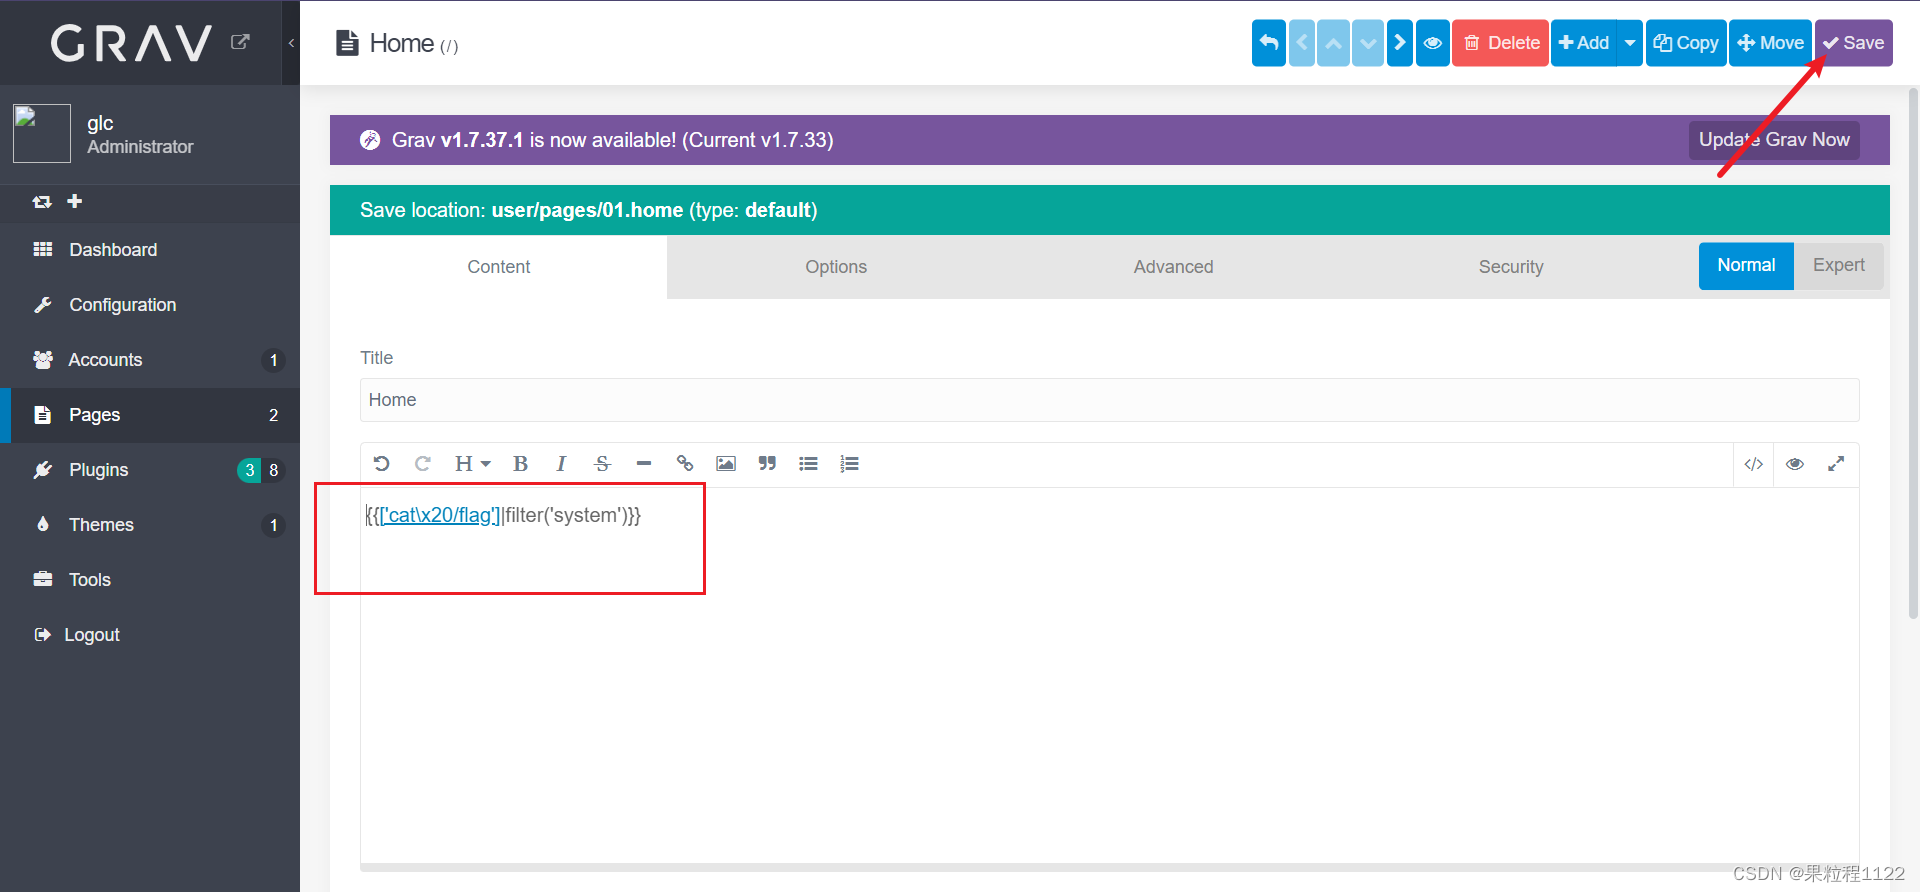
Task: Log out of the admin
Action: 150,635
